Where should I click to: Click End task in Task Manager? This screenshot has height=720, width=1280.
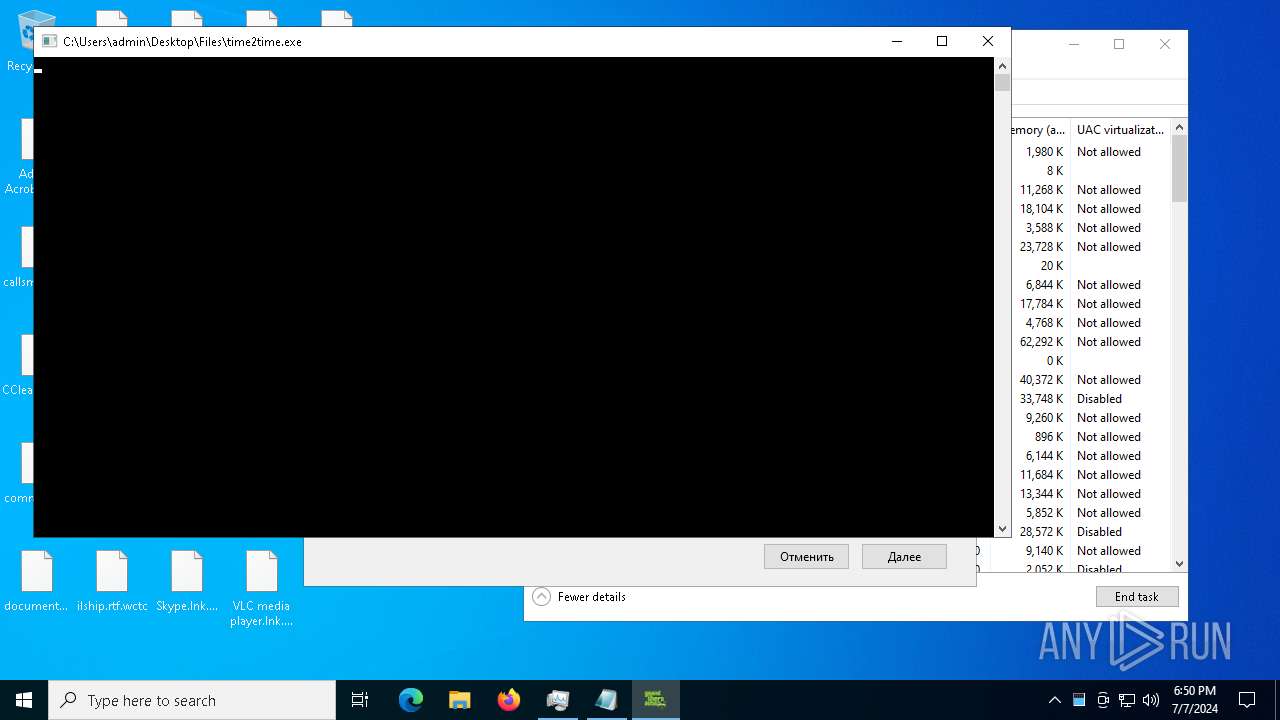(1137, 597)
